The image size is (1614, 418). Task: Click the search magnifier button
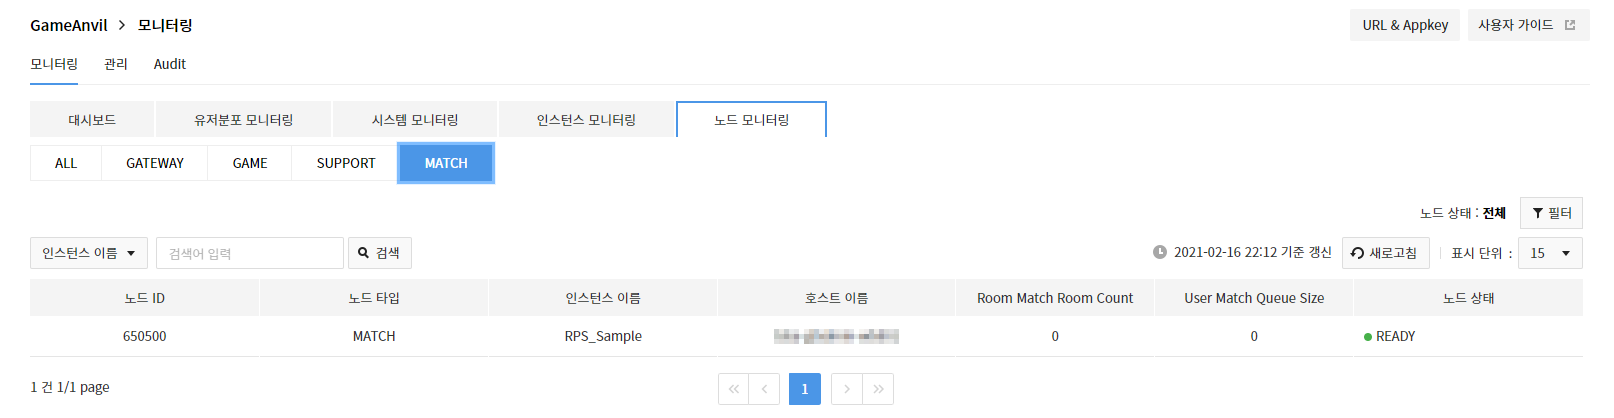point(380,253)
